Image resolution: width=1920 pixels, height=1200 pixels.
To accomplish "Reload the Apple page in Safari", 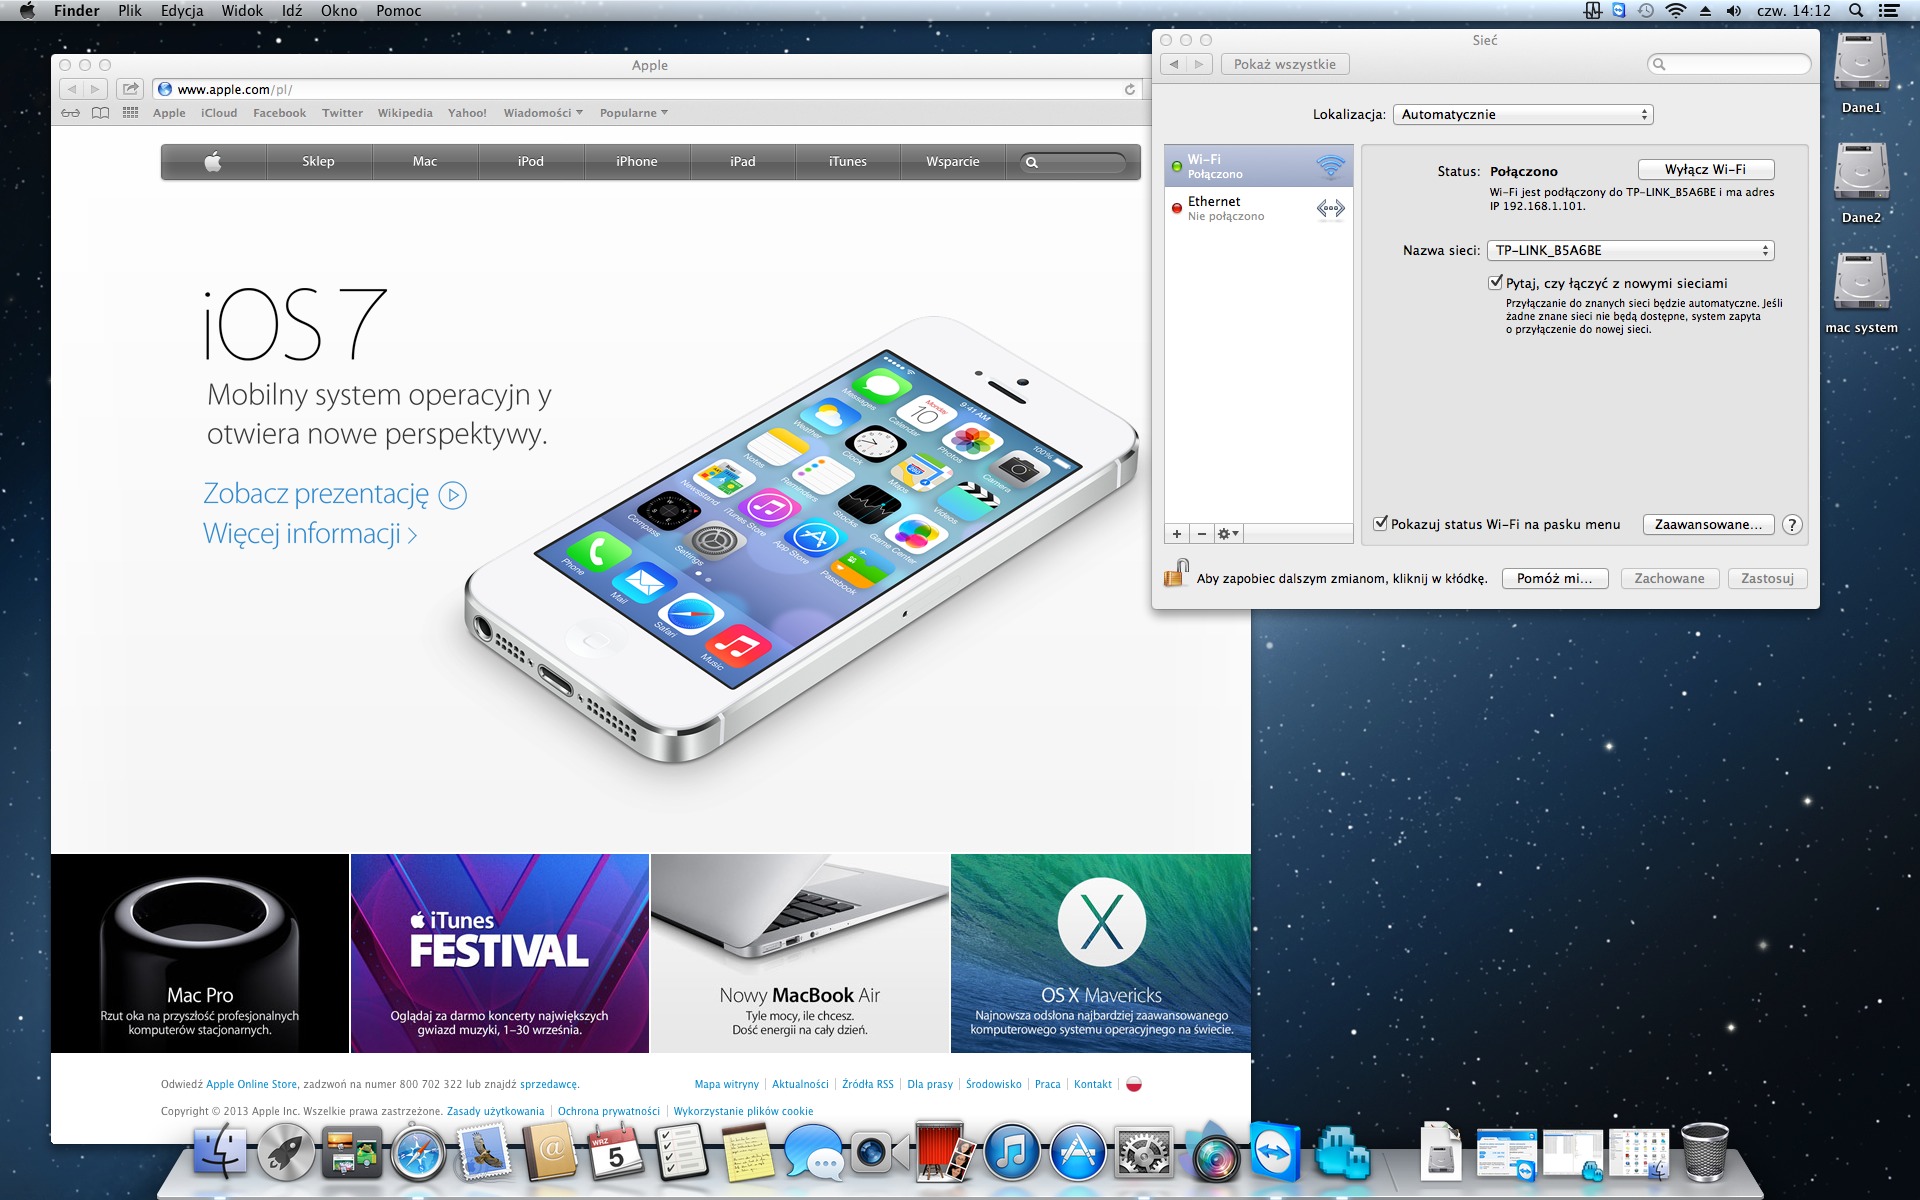I will pyautogui.click(x=1130, y=89).
